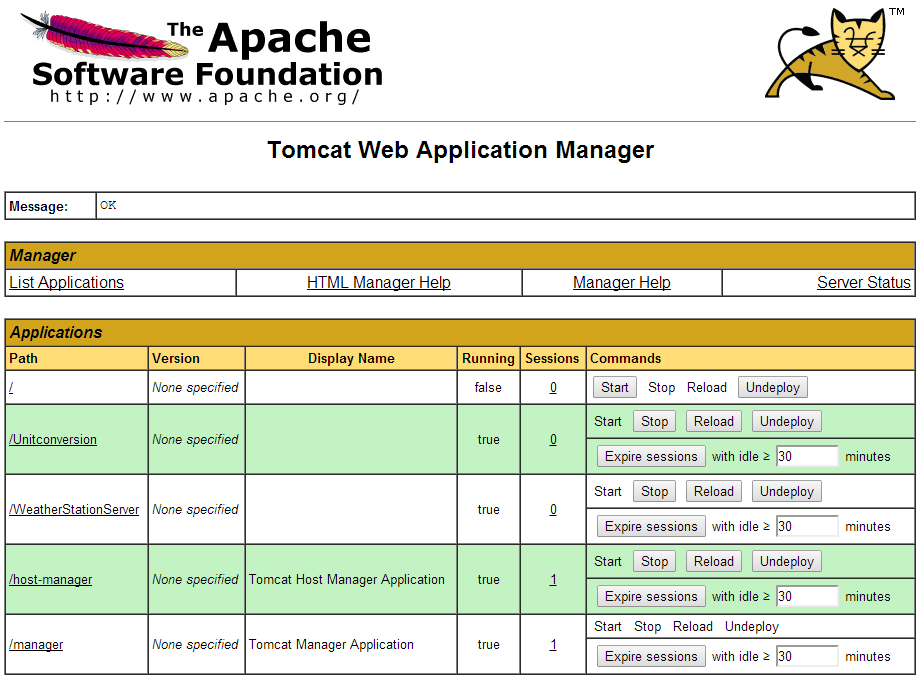Image resolution: width=920 pixels, height=678 pixels.
Task: Reload the /WeatherStationServer application
Action: point(713,491)
